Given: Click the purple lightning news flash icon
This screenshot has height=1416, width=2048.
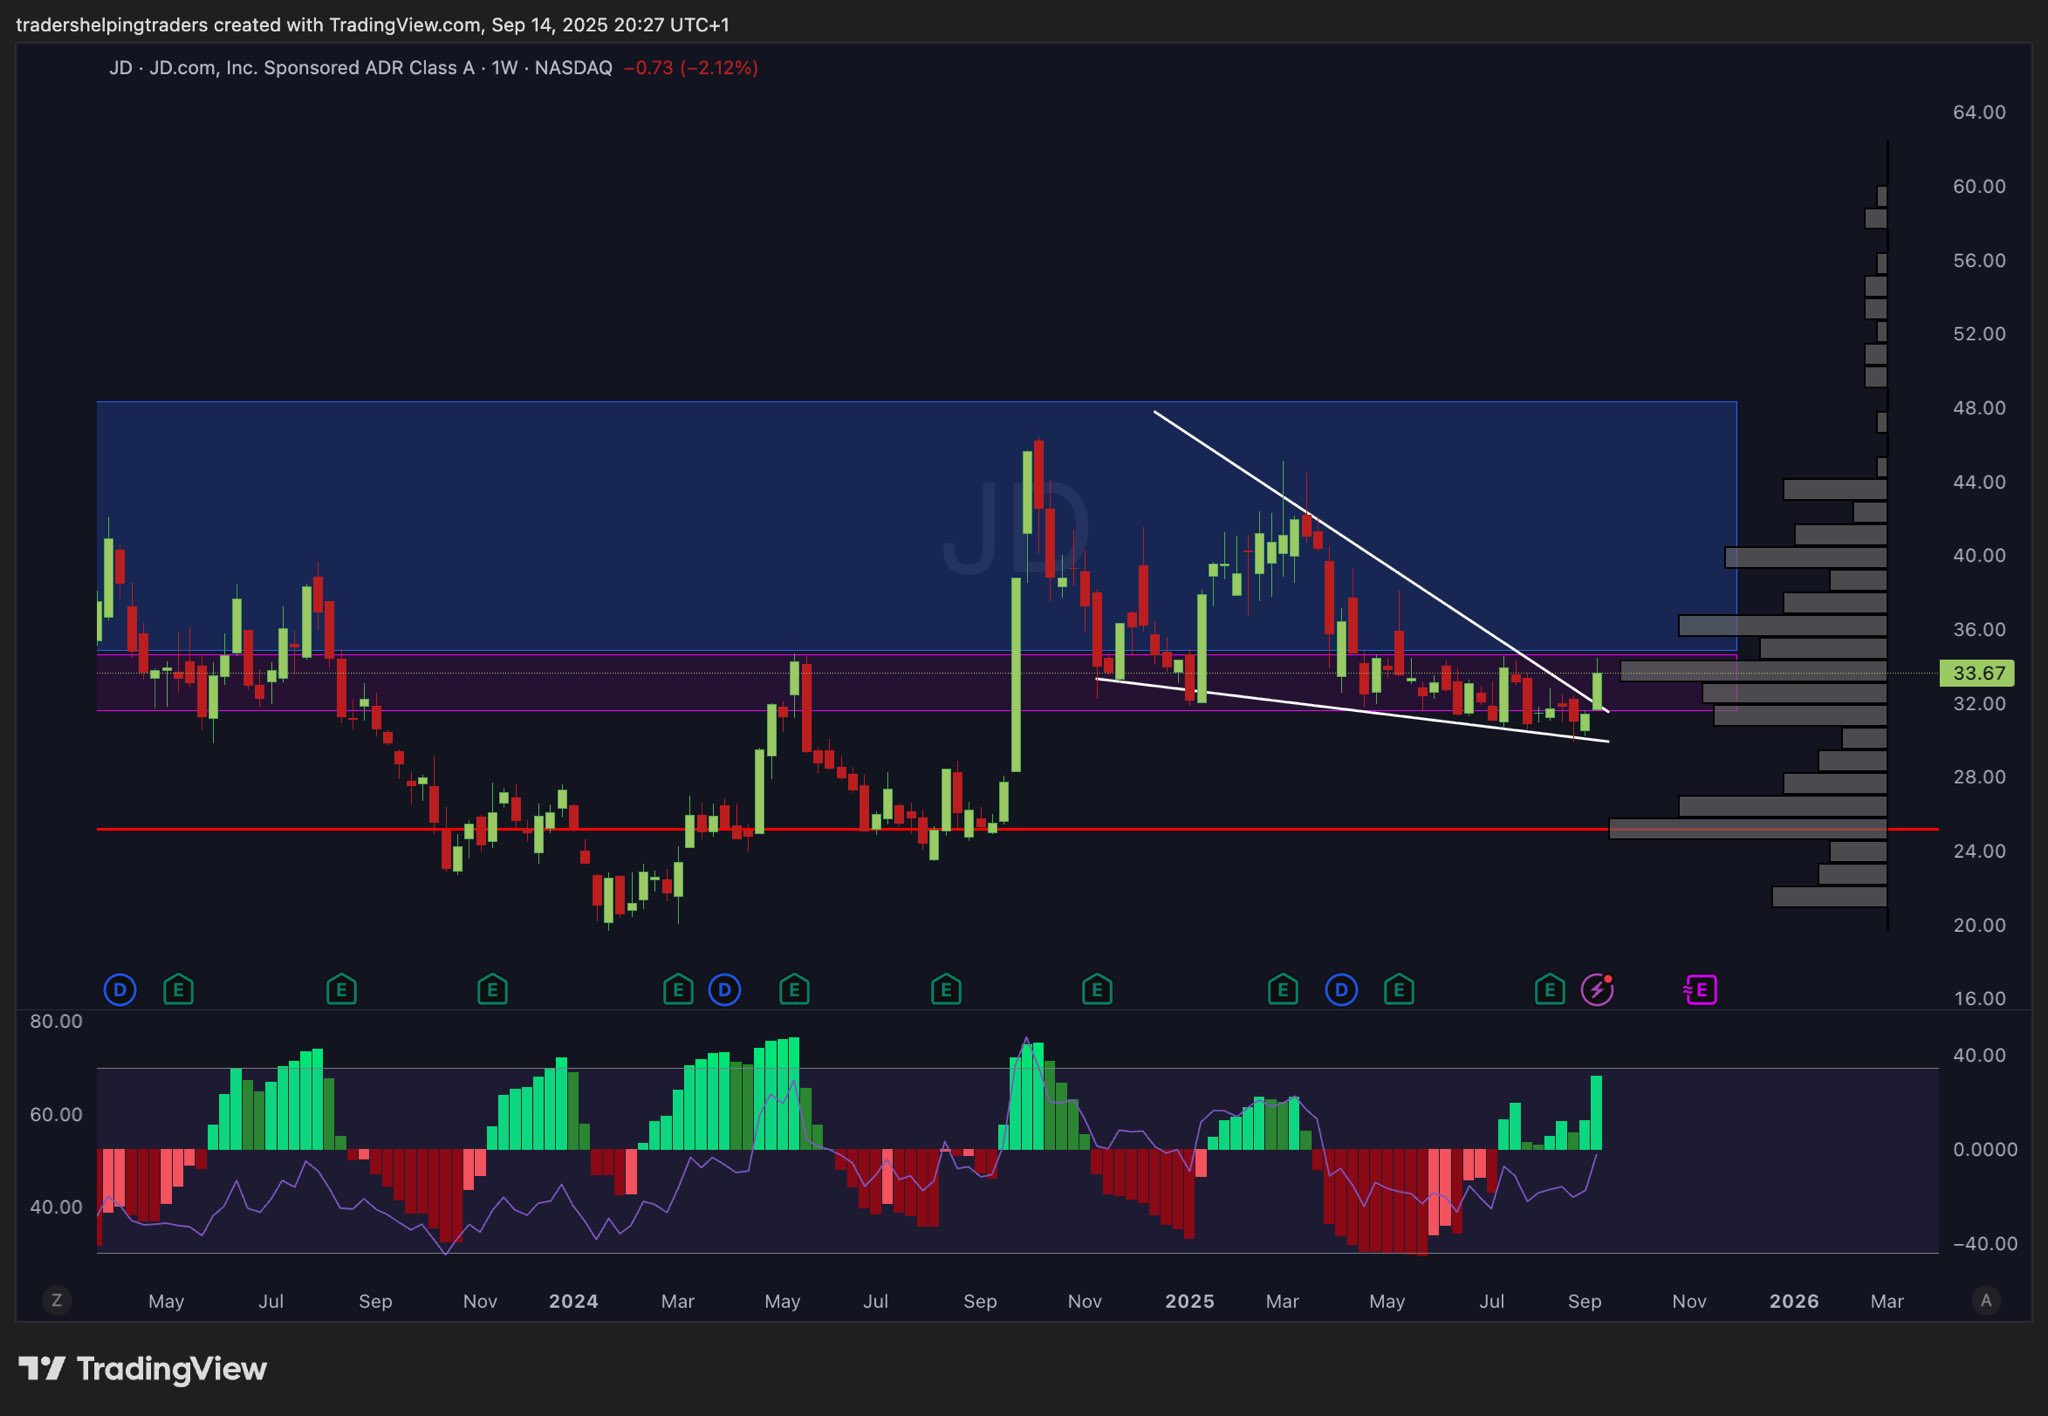Looking at the screenshot, I should (1597, 990).
